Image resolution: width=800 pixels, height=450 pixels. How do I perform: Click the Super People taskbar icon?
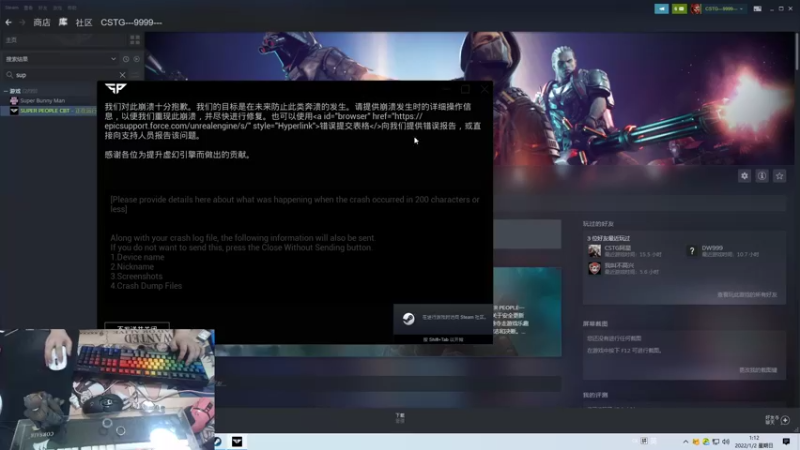pyautogui.click(x=237, y=441)
